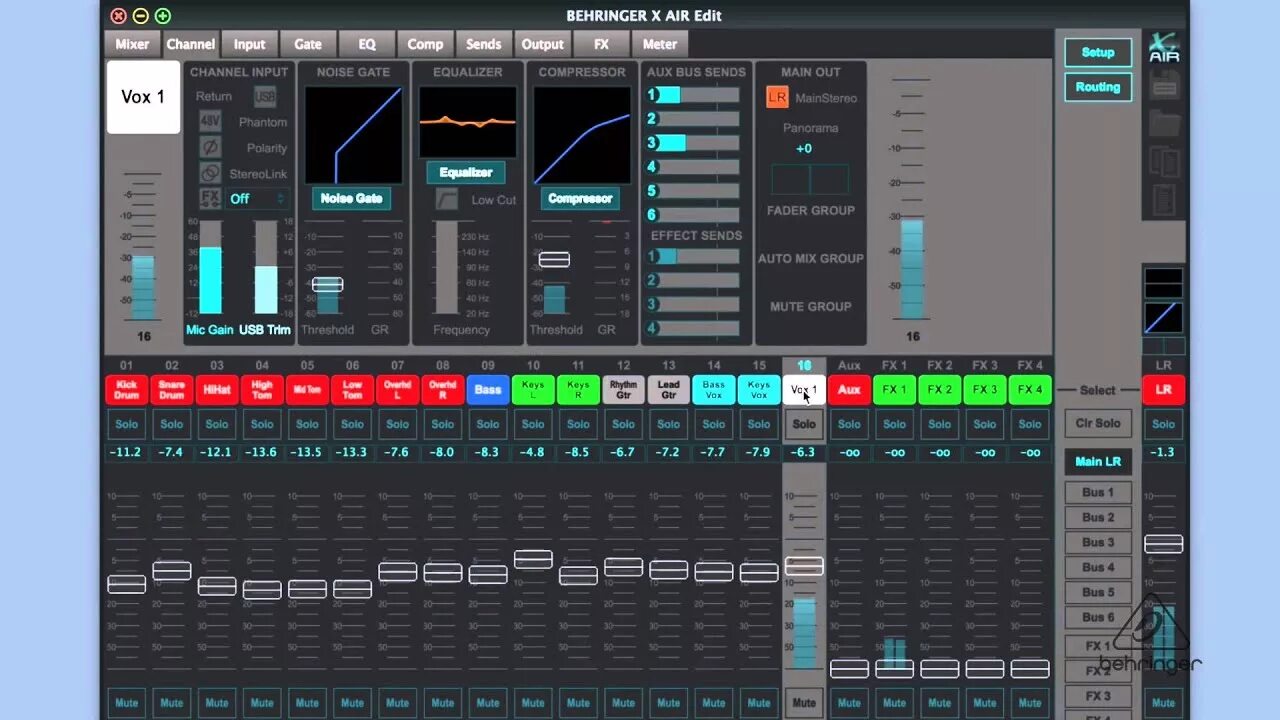Click the compressor Threshold fader
The width and height of the screenshot is (1280, 720).
554,260
